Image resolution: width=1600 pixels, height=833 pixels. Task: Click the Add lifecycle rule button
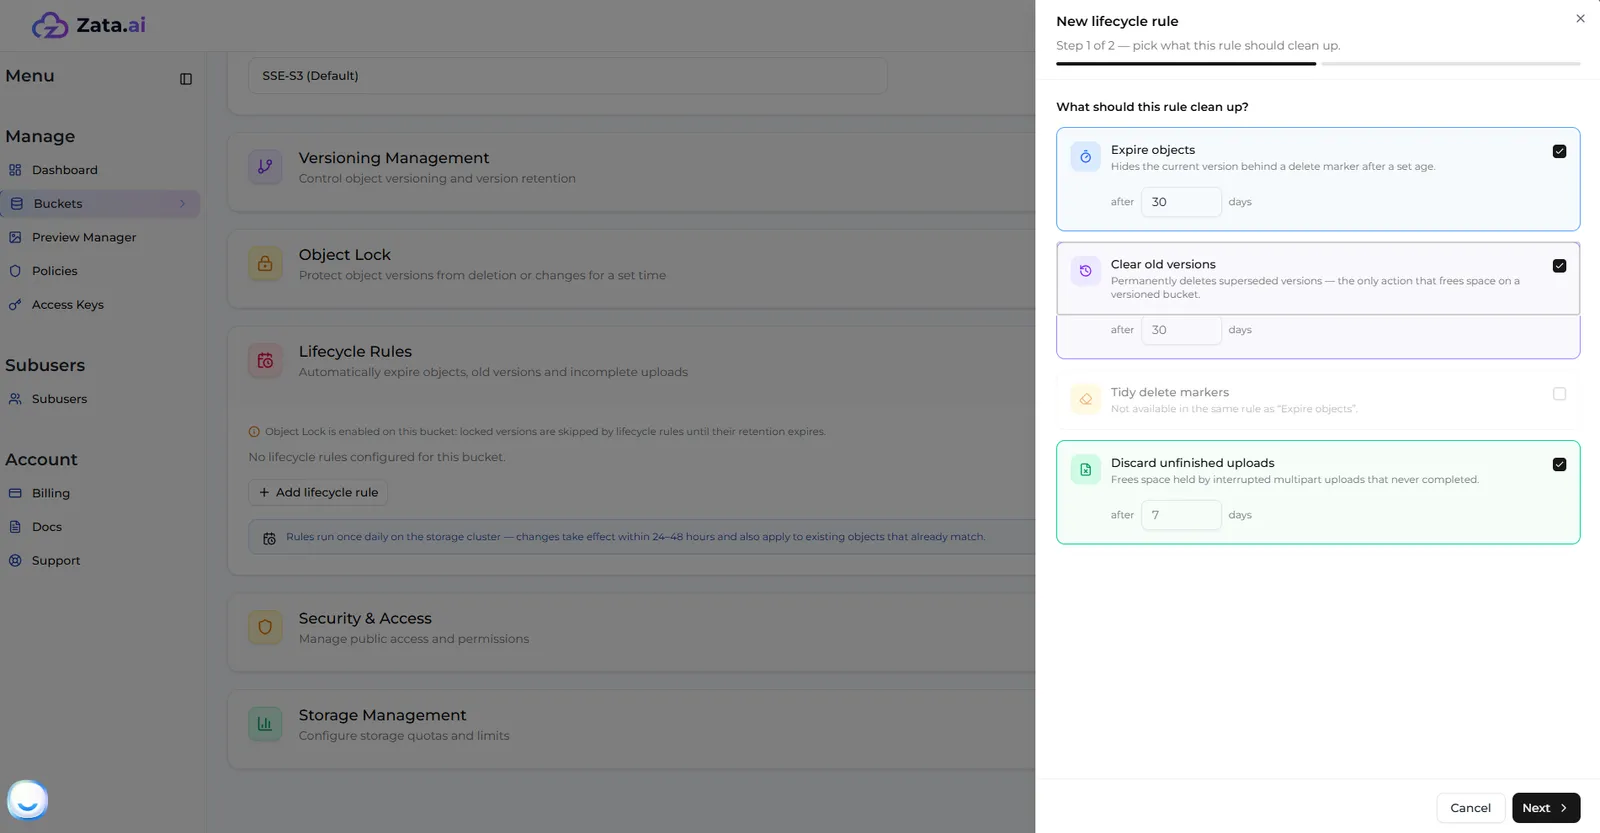coord(318,493)
